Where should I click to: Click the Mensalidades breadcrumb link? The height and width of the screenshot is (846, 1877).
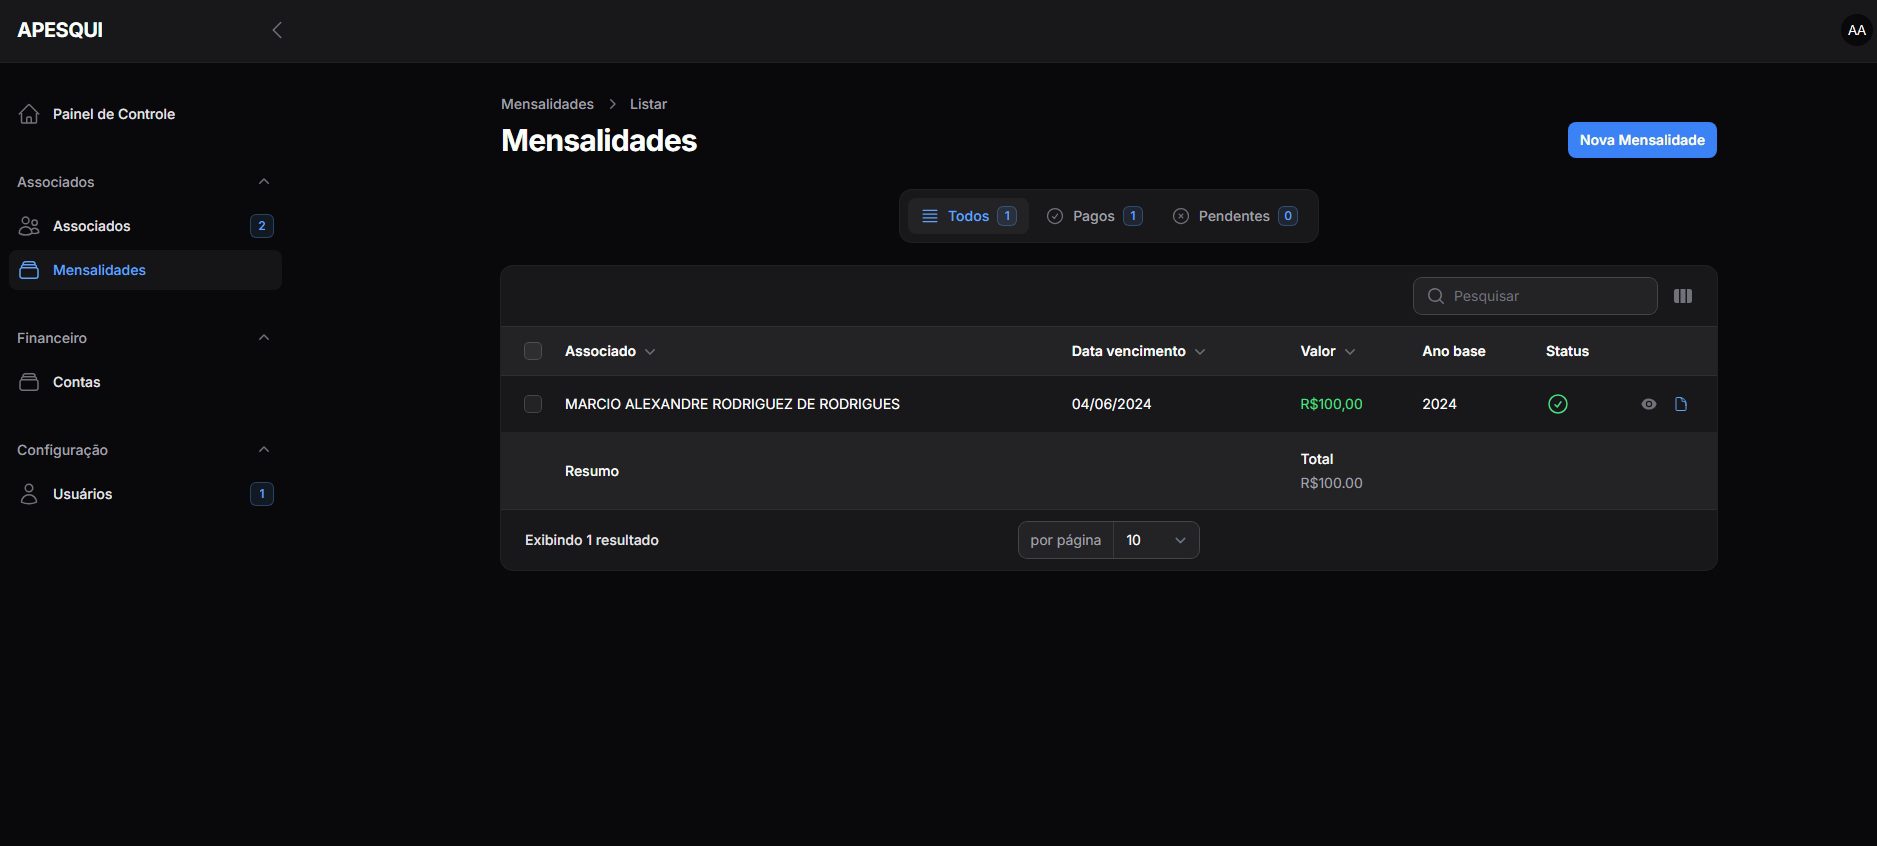(x=547, y=104)
